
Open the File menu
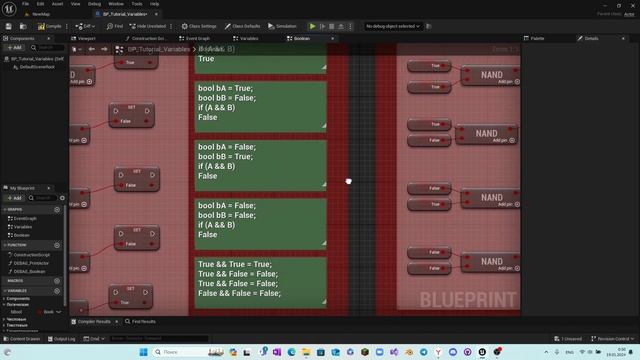(25, 4)
